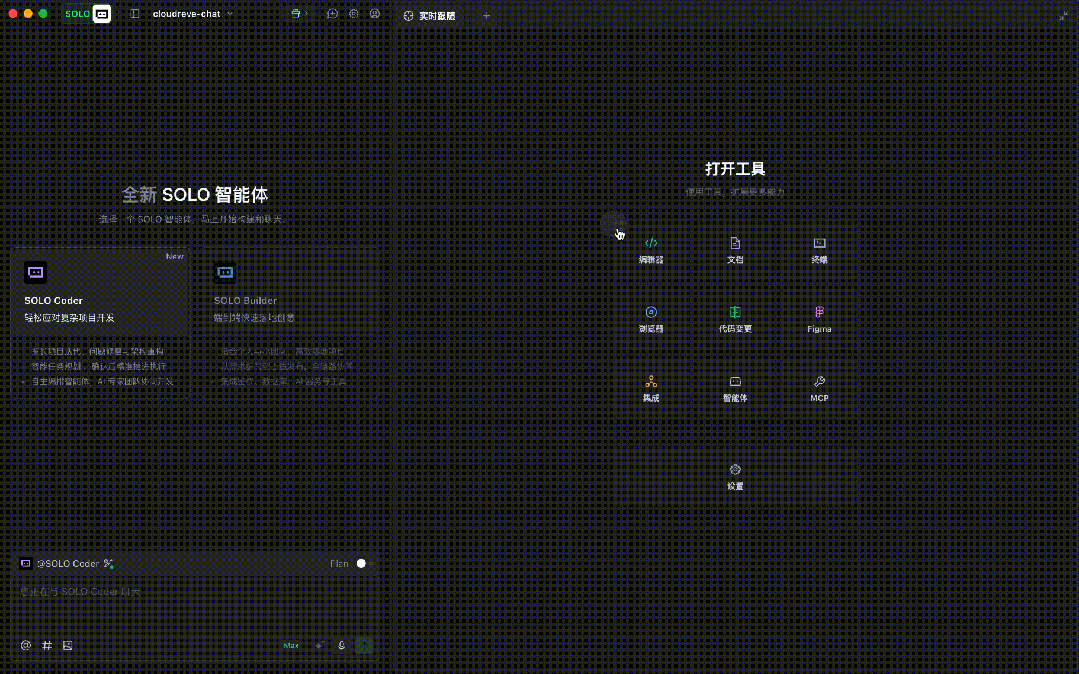Click the tools icon beside @SOLO Coder
The image size is (1079, 674).
click(109, 563)
